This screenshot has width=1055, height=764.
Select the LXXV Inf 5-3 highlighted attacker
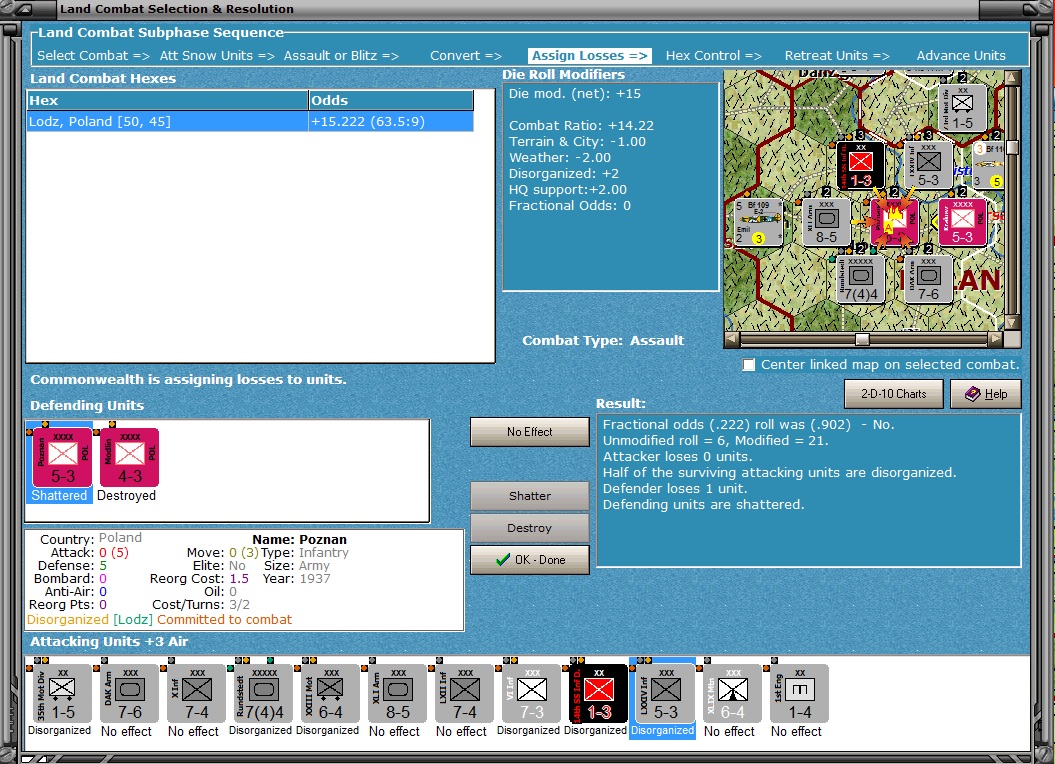pyautogui.click(x=665, y=694)
